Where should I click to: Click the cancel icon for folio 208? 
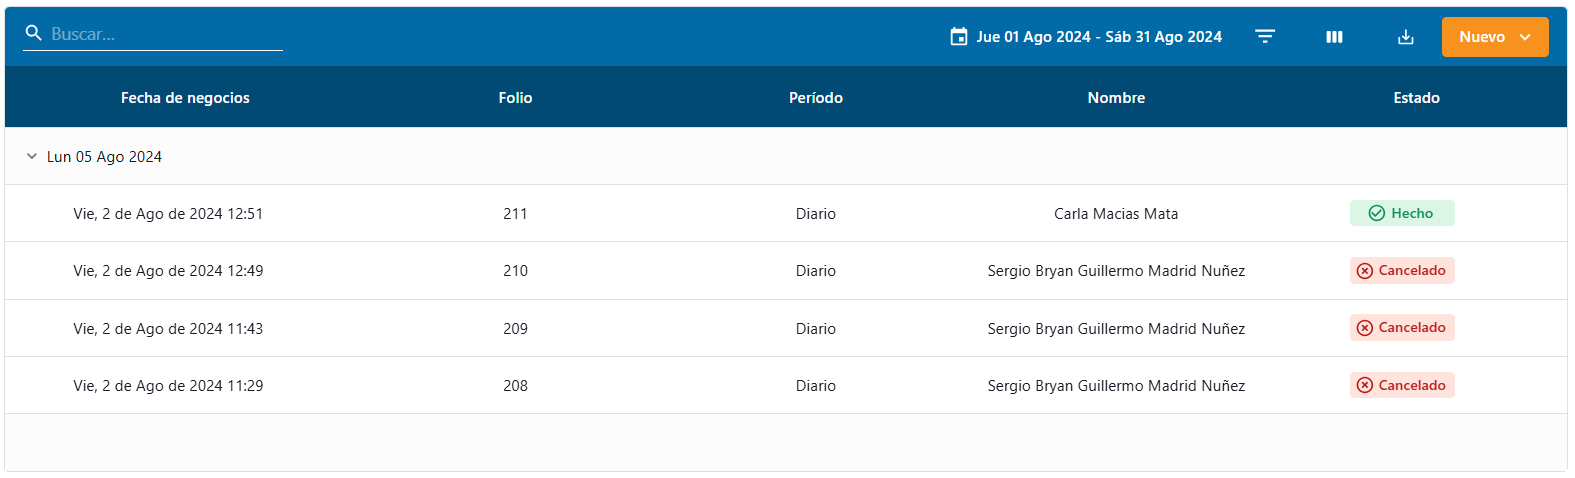pyautogui.click(x=1364, y=386)
